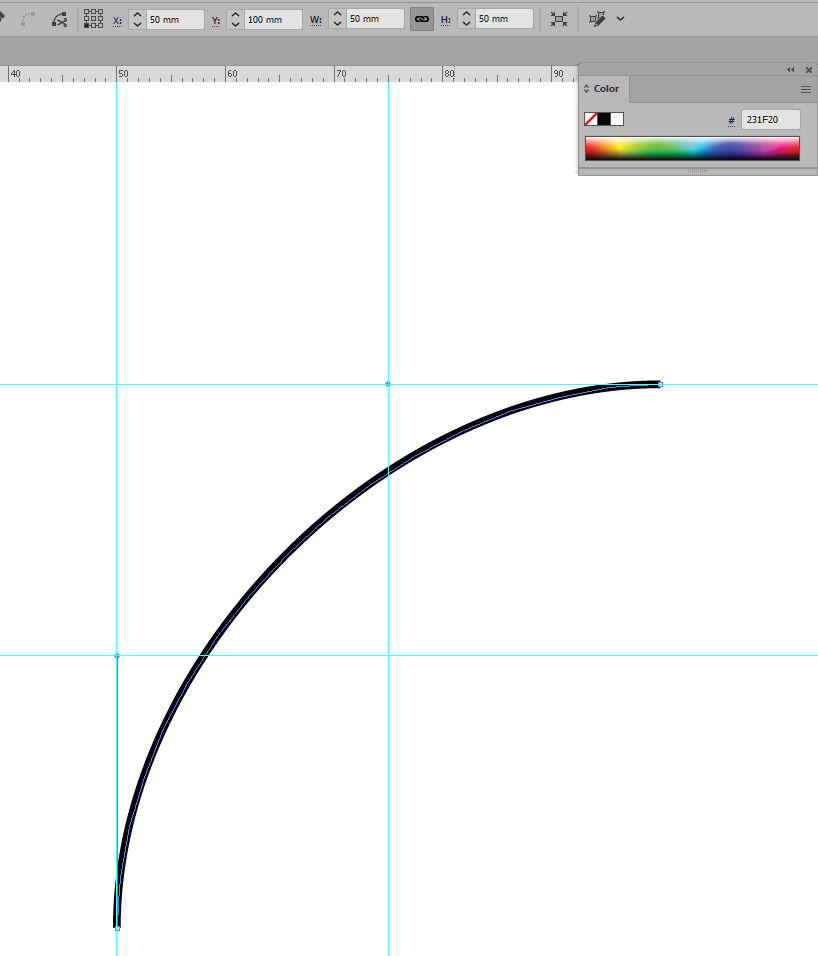Click the transform options pencil icon

point(597,19)
